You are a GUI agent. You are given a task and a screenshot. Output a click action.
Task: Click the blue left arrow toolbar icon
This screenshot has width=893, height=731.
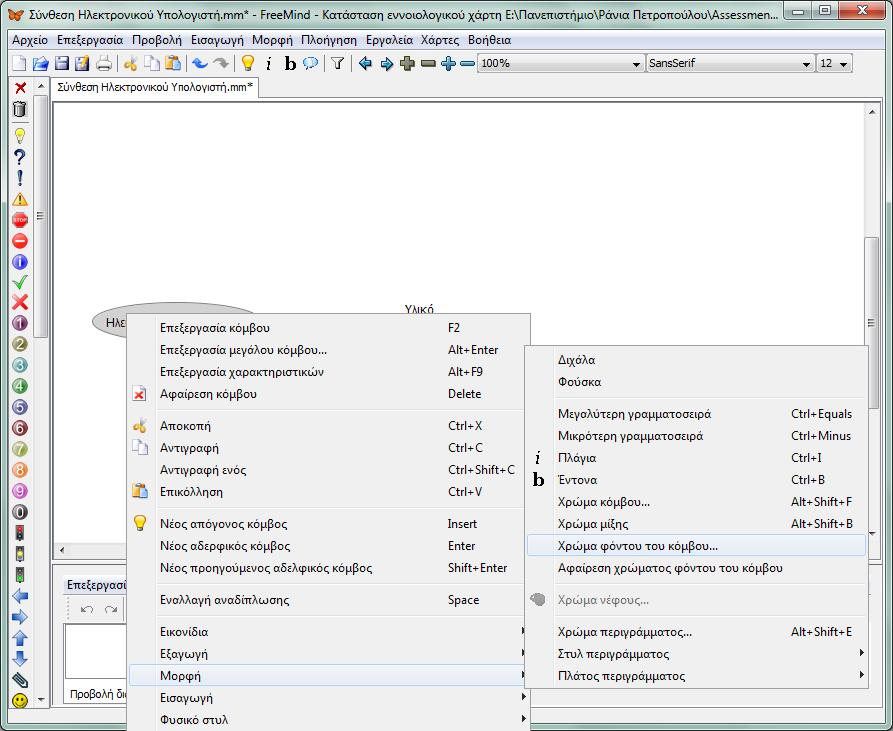pyautogui.click(x=365, y=63)
